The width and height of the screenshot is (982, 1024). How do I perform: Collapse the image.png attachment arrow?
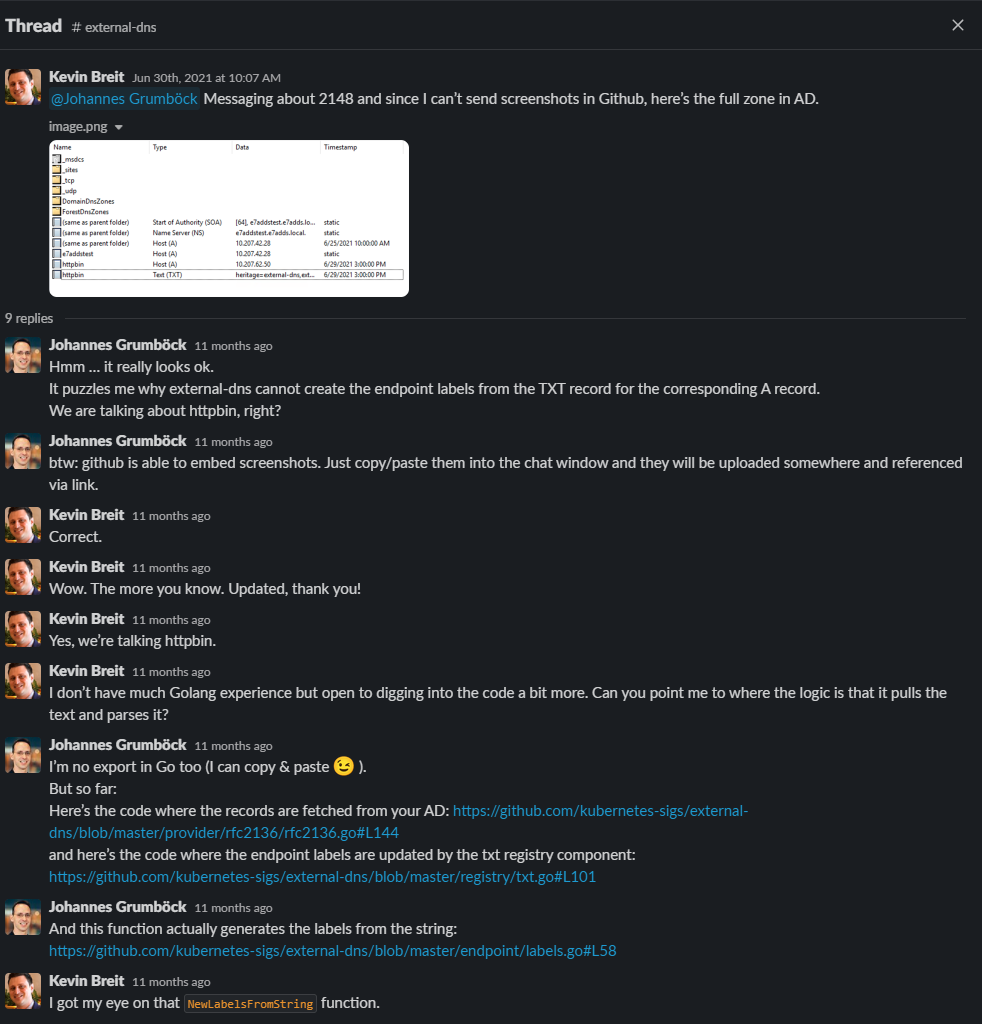(119, 127)
